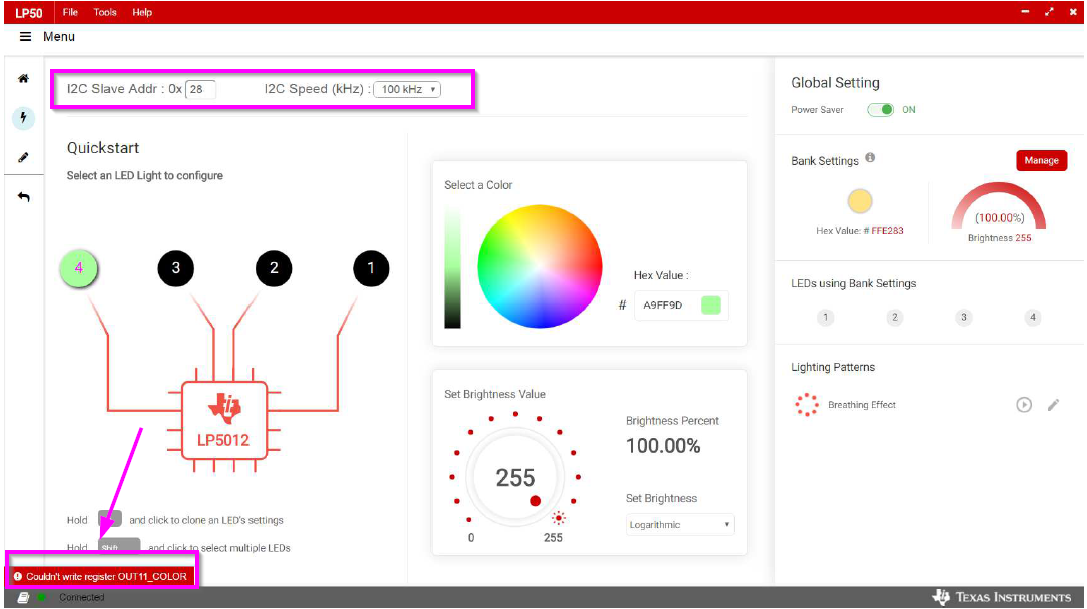Image resolution: width=1087 pixels, height=609 pixels.
Task: Open the I2C Speed dropdown
Action: tap(407, 89)
